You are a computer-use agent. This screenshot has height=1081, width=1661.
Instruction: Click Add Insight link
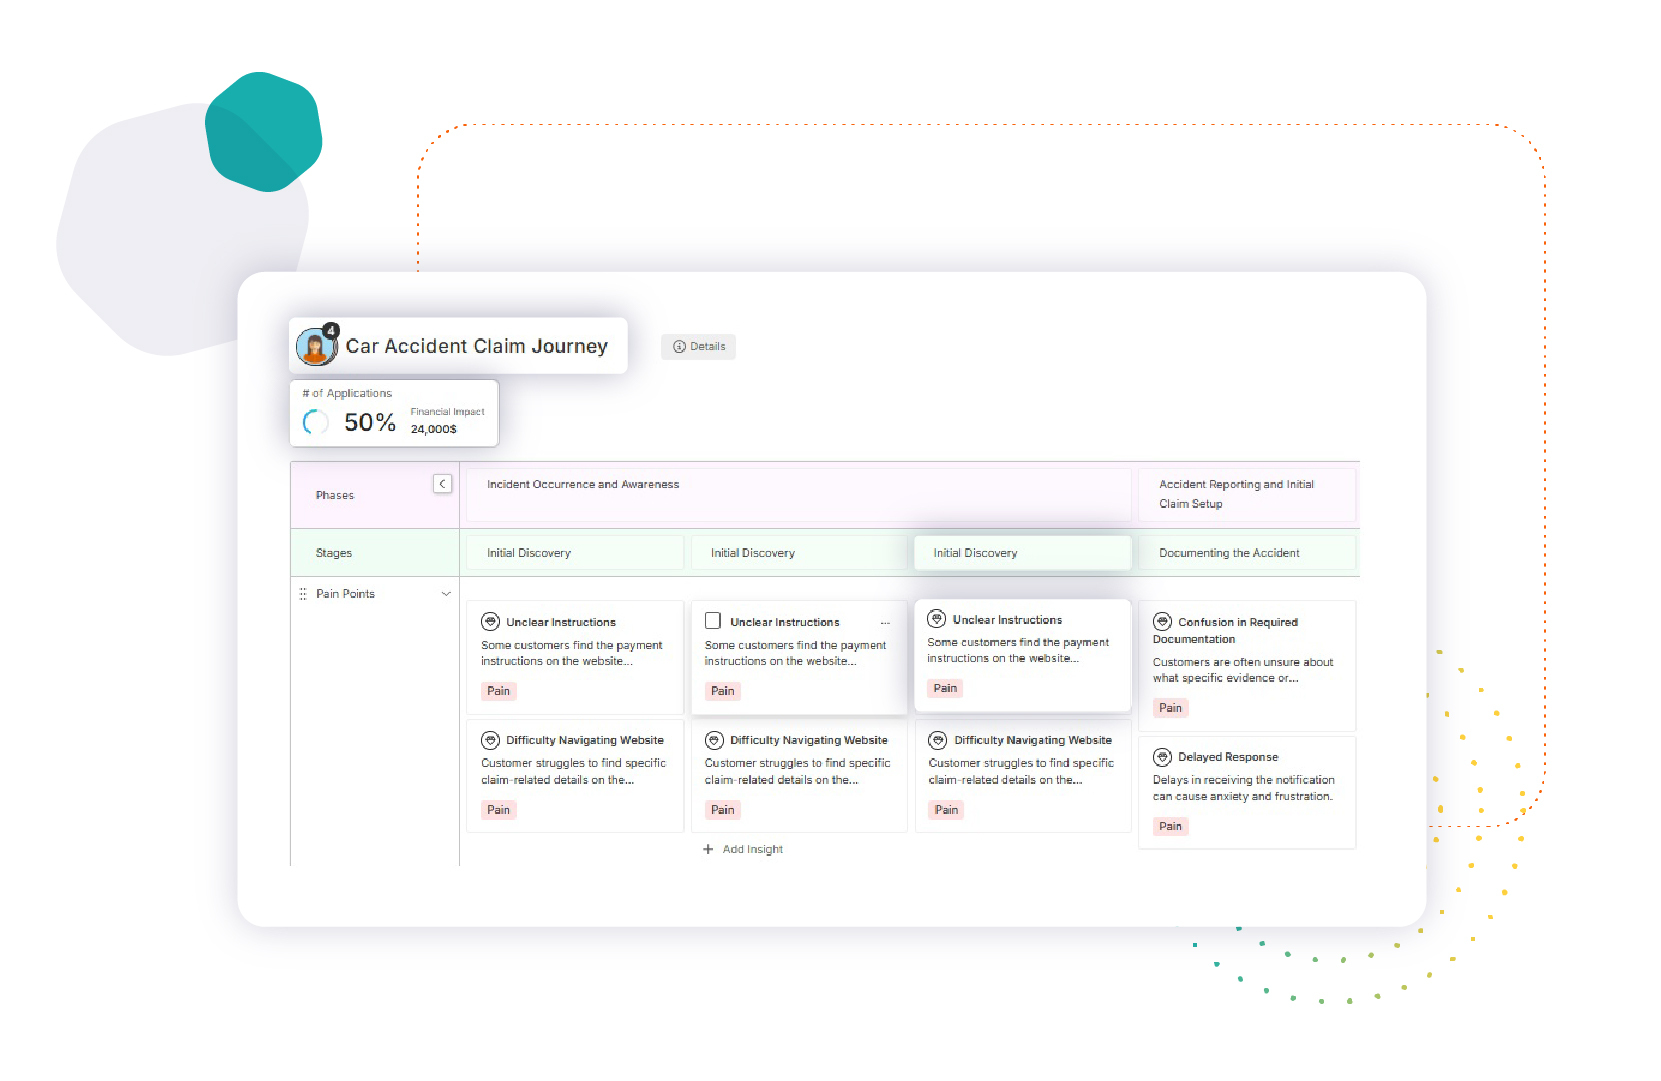point(753,849)
